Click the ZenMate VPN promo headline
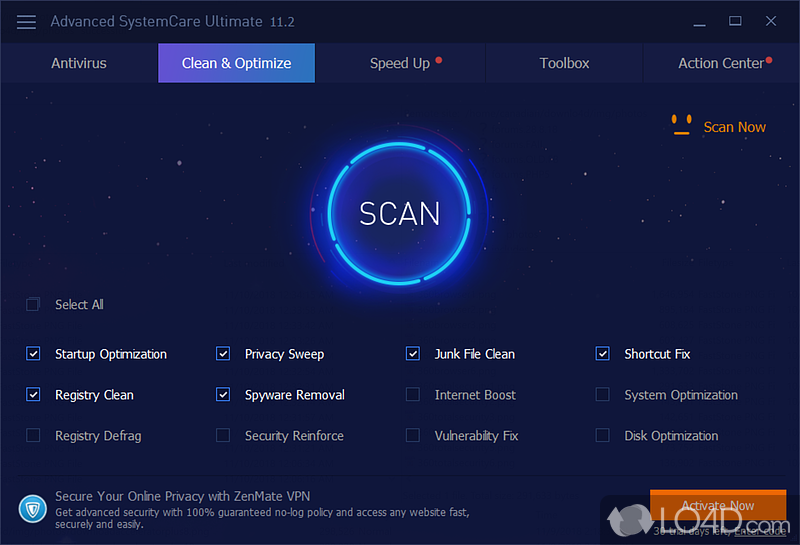This screenshot has width=800, height=545. tap(183, 496)
